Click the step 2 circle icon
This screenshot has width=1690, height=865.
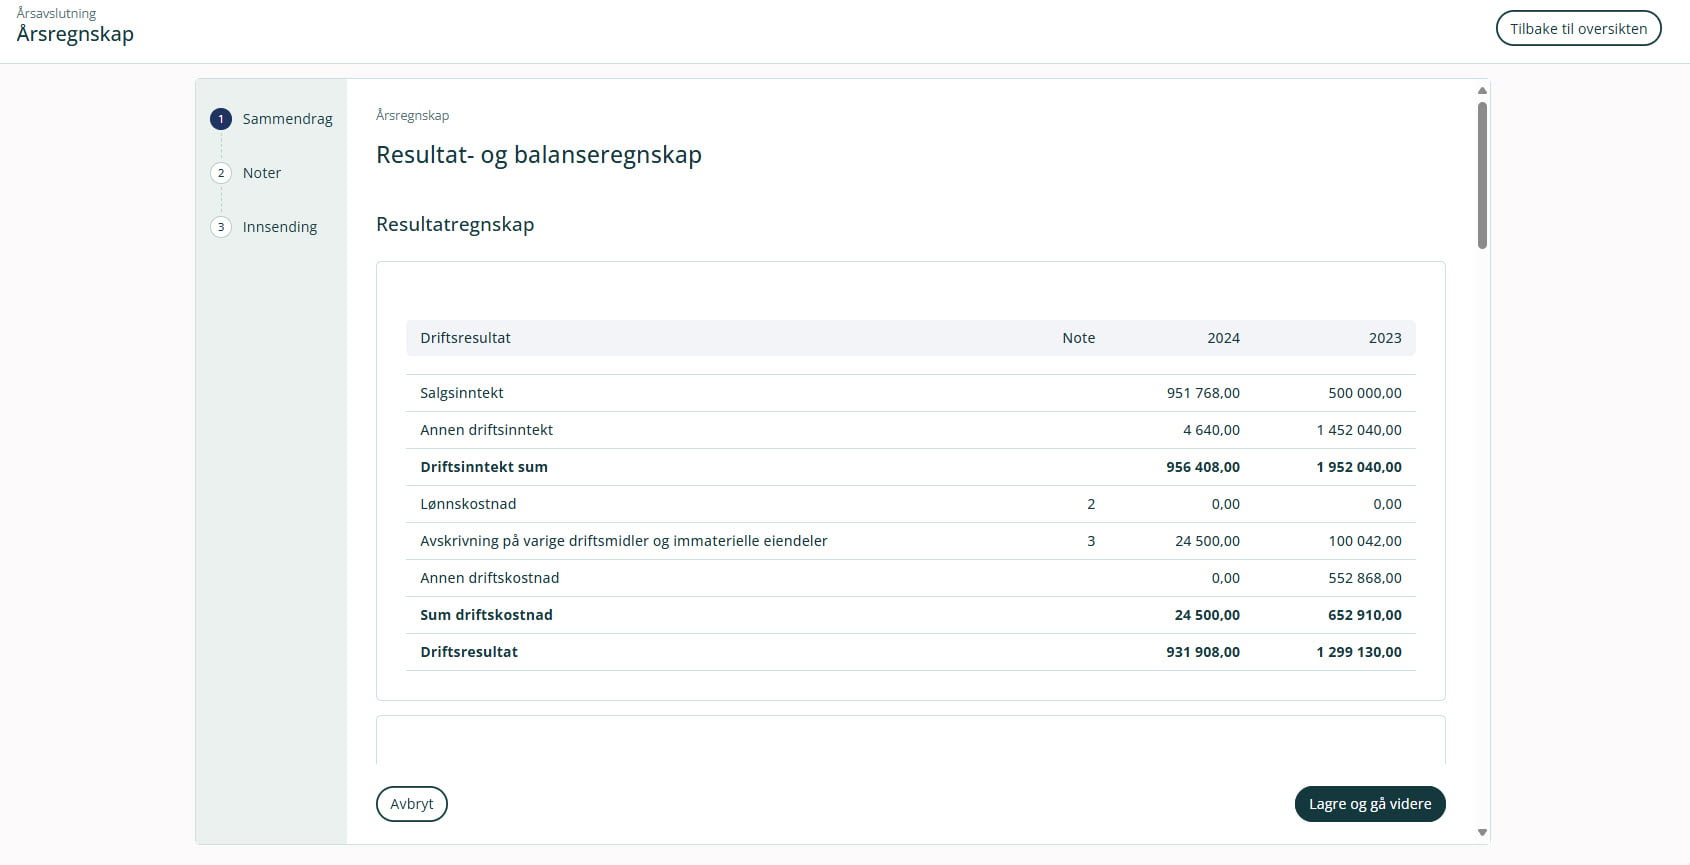pyautogui.click(x=221, y=173)
